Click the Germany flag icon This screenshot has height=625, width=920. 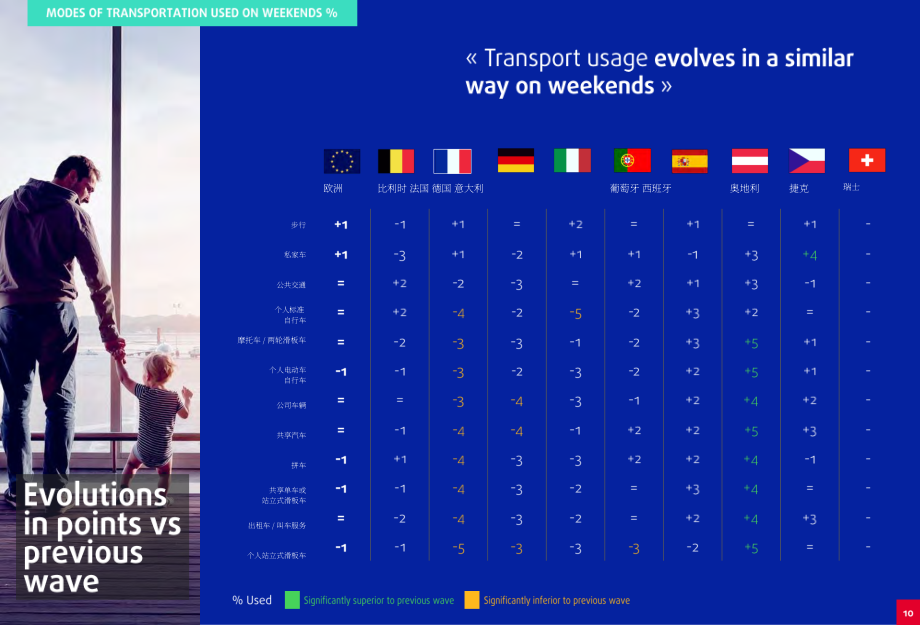coord(516,160)
